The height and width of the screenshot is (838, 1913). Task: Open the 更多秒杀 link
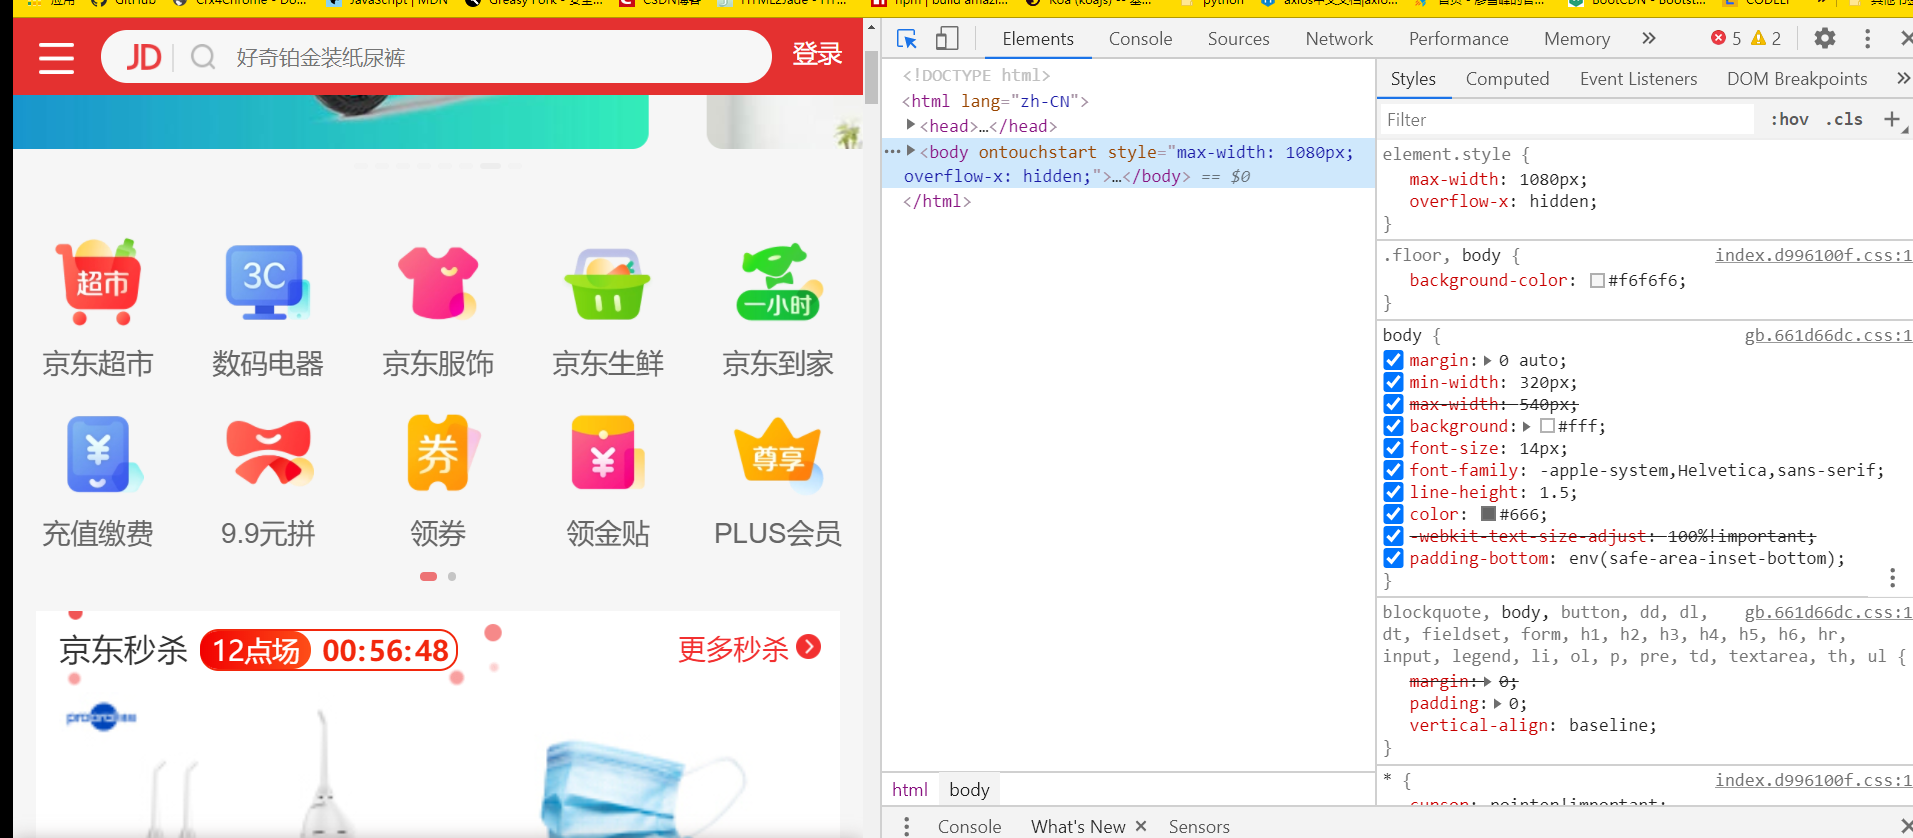click(x=749, y=648)
